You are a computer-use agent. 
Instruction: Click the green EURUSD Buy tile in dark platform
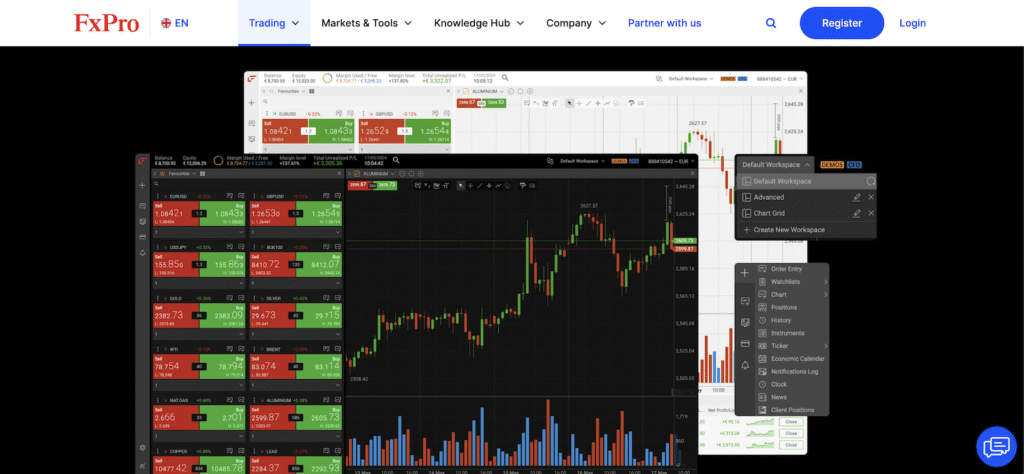[x=222, y=213]
